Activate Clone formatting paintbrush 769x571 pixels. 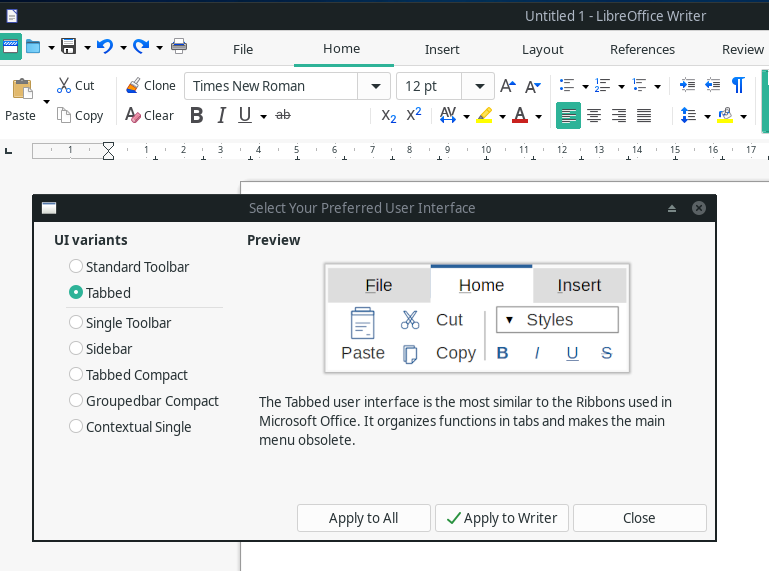click(132, 85)
